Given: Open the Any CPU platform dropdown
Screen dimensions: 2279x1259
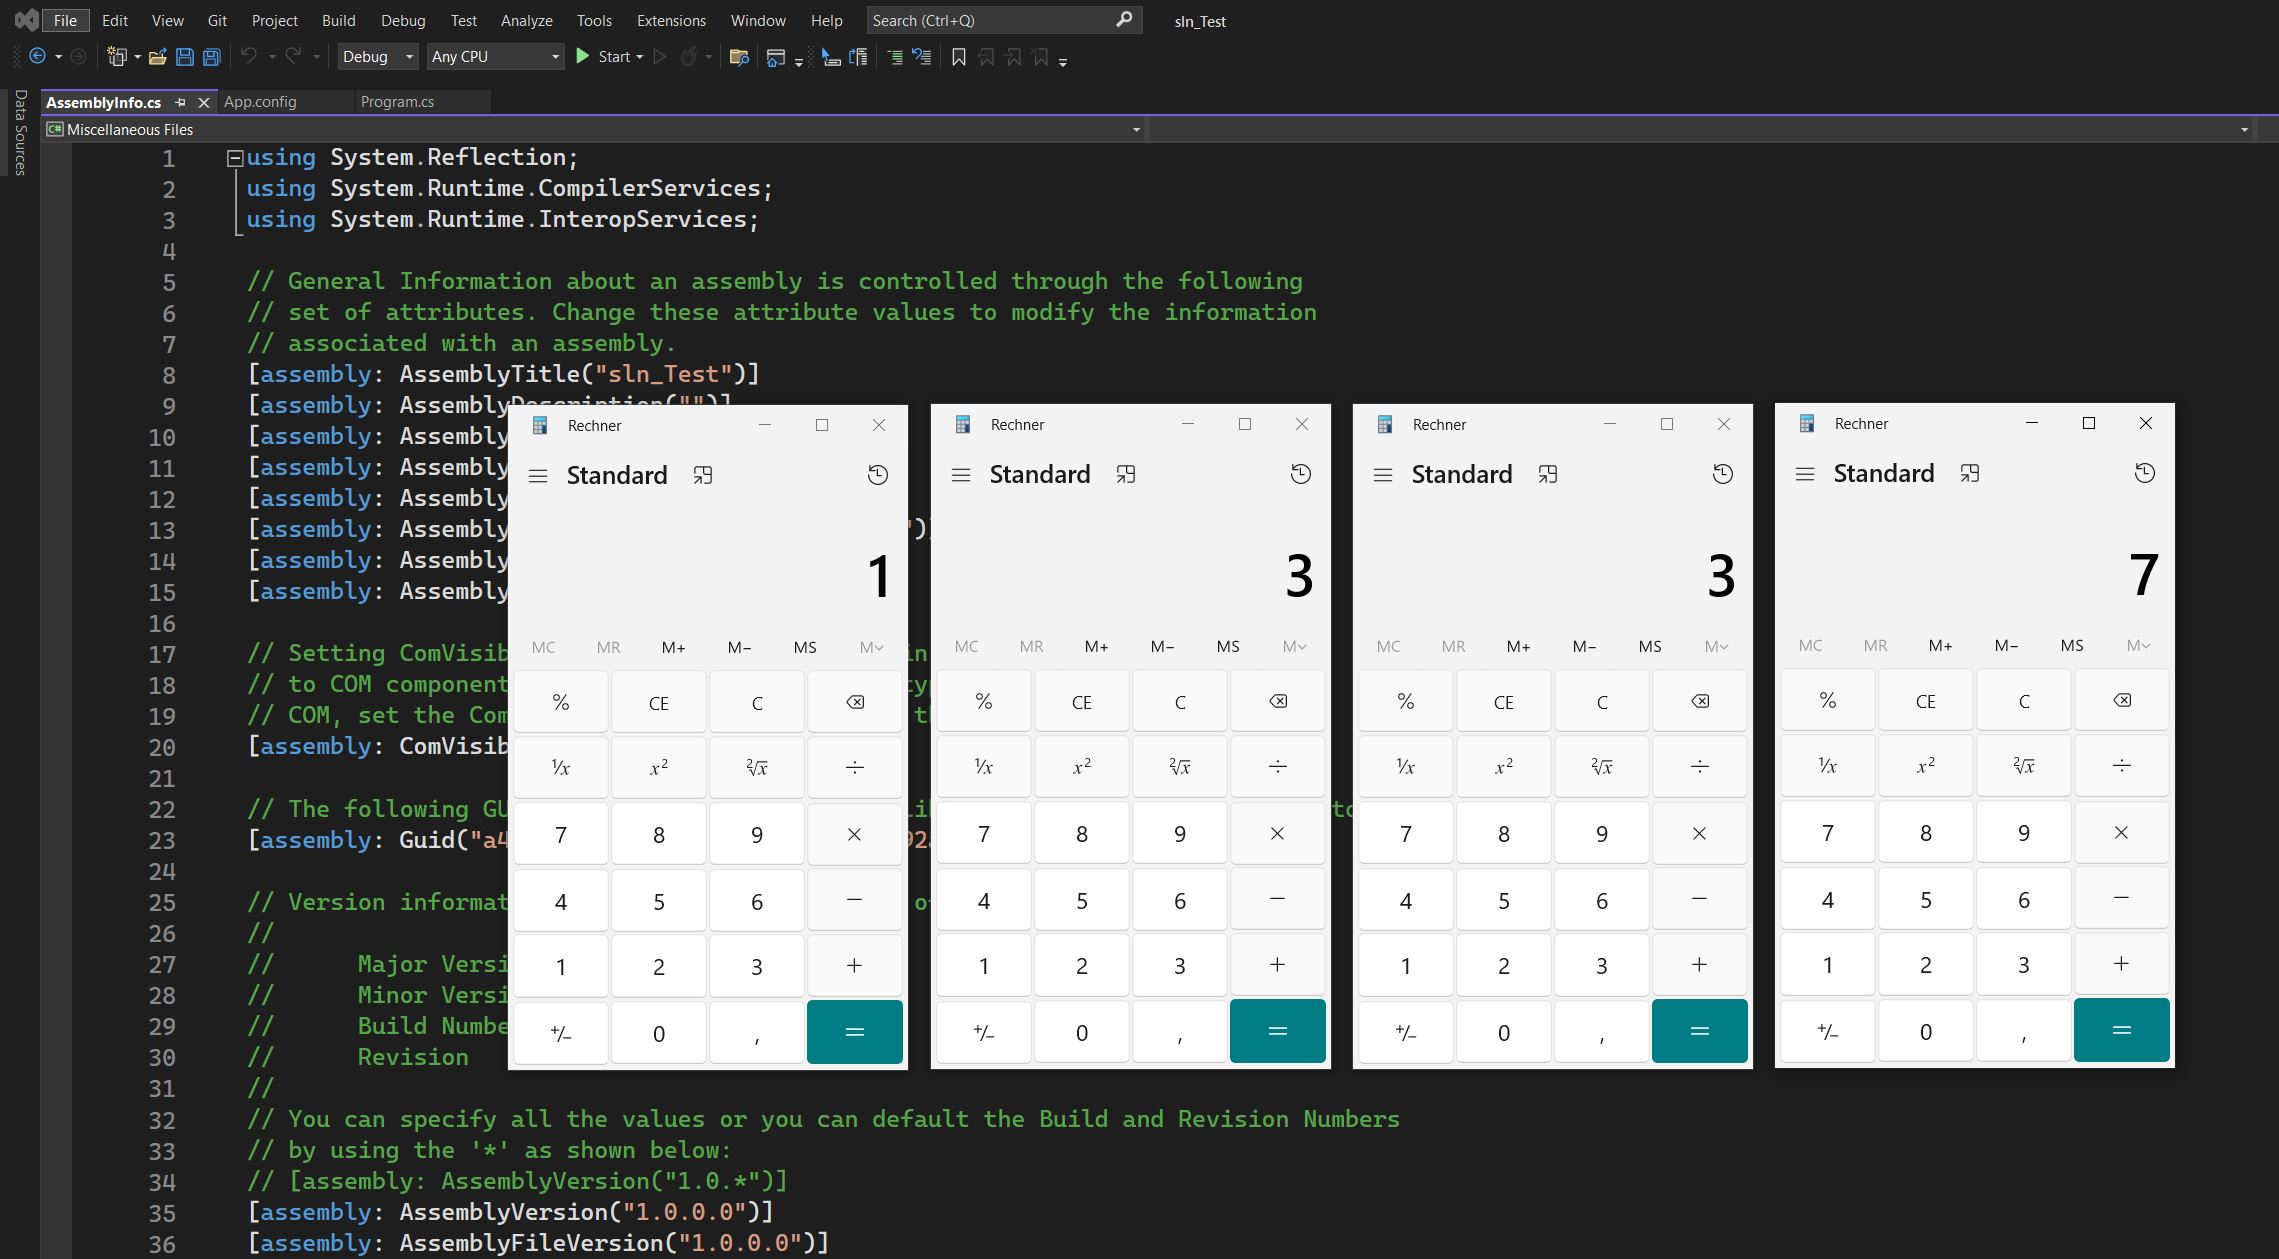Looking at the screenshot, I should (496, 57).
